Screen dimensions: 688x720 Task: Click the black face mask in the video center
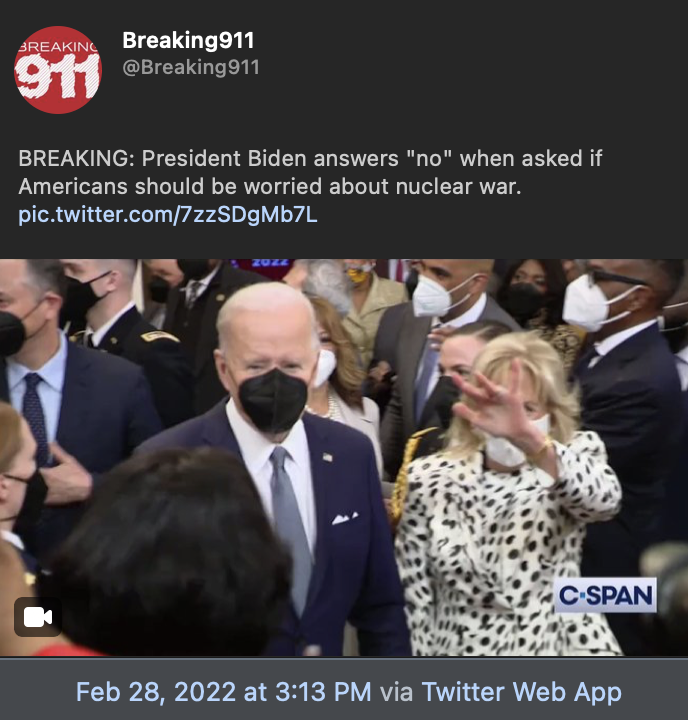(x=273, y=400)
